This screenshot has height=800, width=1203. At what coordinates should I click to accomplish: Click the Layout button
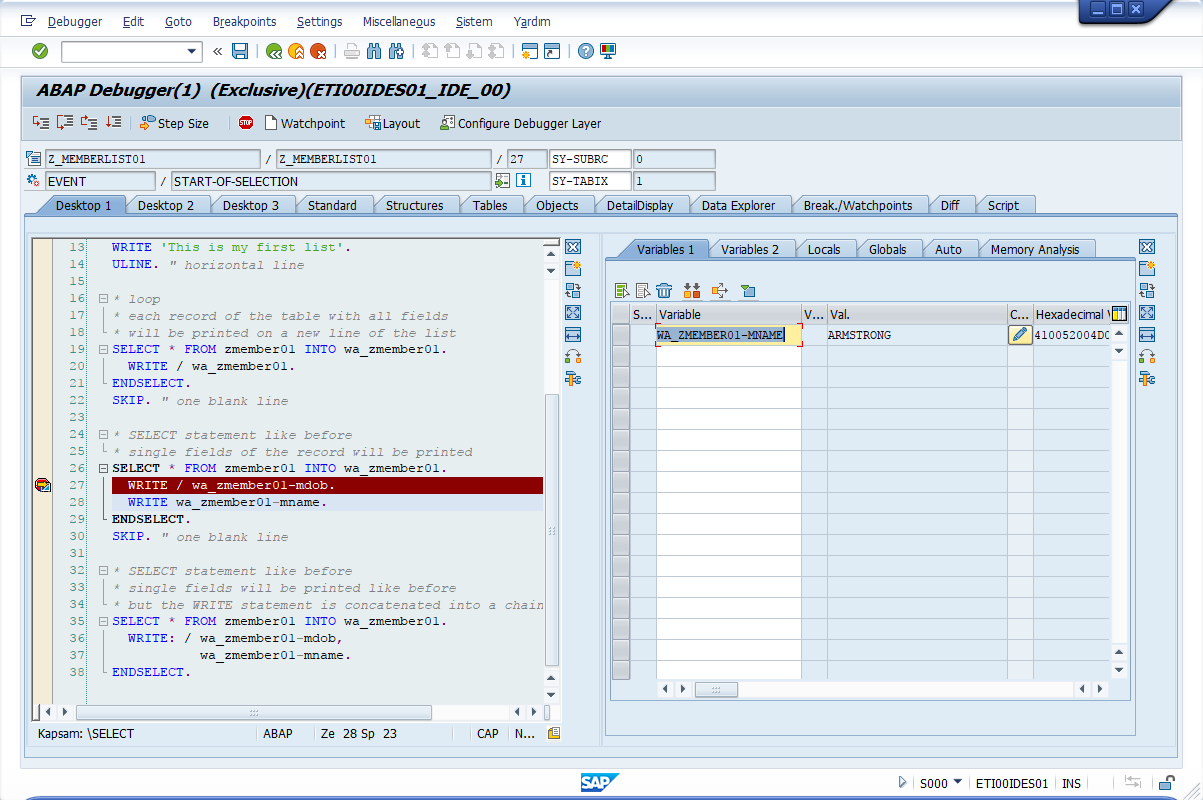[392, 123]
